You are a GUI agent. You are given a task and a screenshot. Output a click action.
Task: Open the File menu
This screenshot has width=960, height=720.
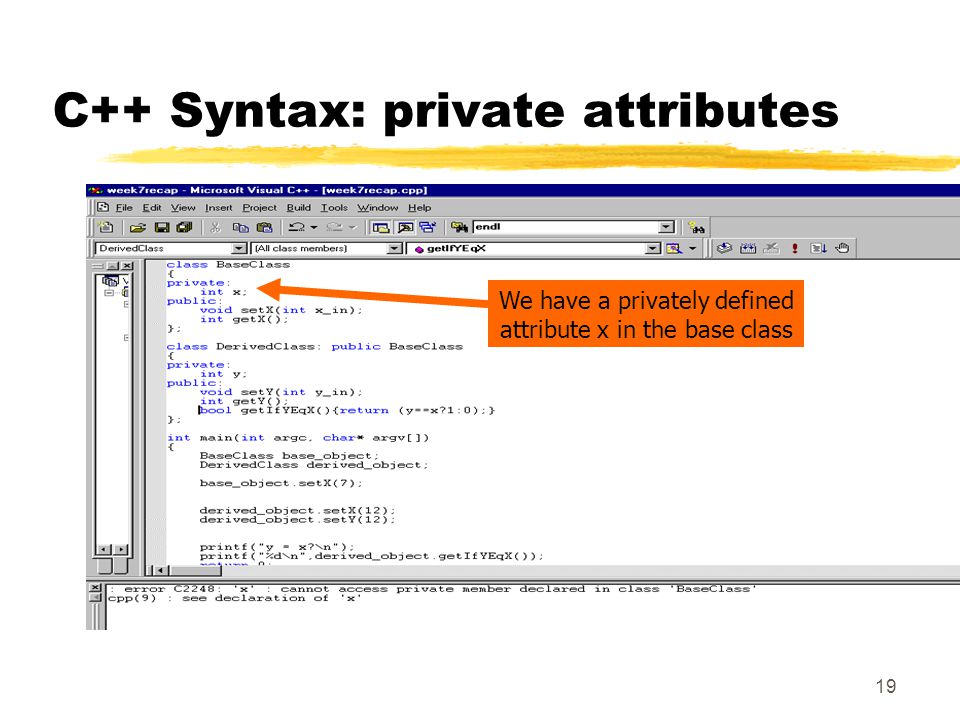tap(124, 208)
